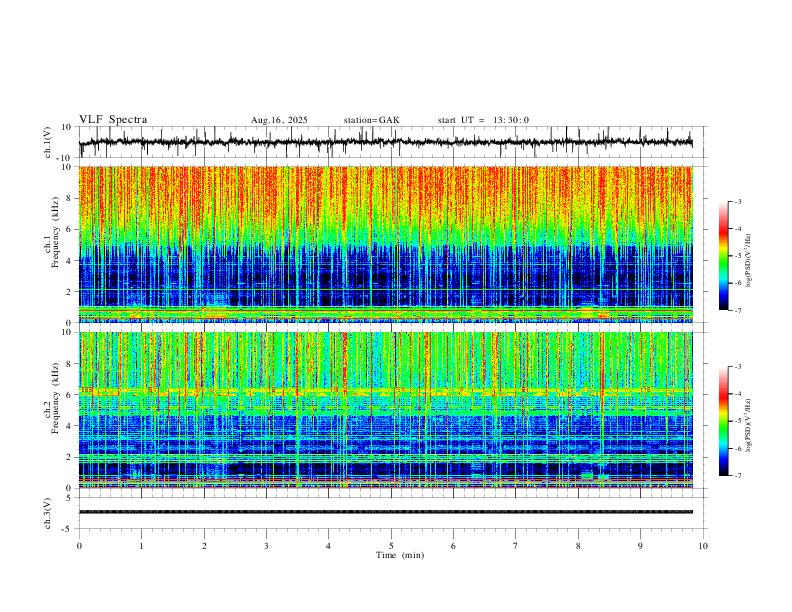Click the "9" tick on the time axis
Image resolution: width=792 pixels, height=612 pixels.
640,546
